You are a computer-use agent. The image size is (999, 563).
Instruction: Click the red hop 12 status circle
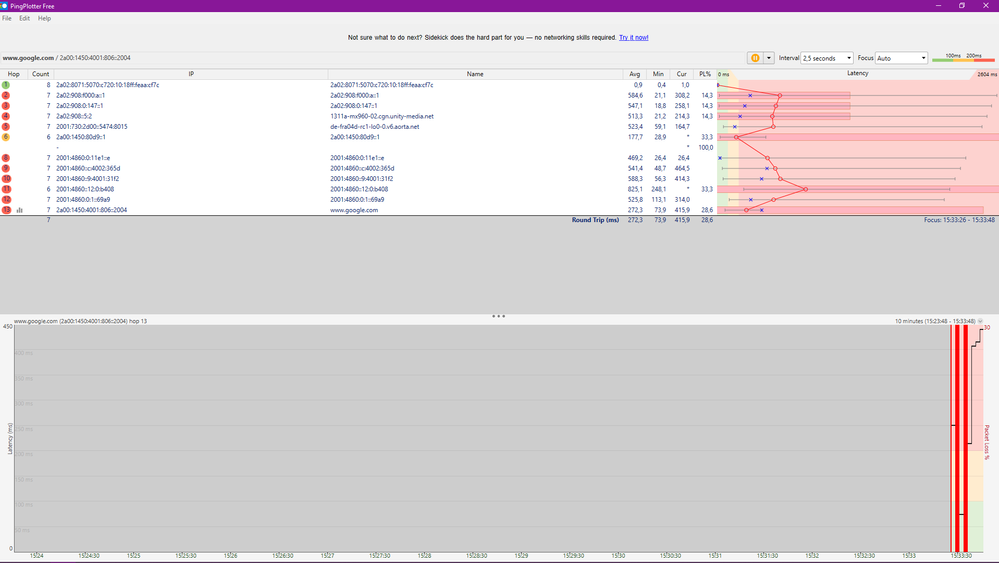[x=6, y=199]
